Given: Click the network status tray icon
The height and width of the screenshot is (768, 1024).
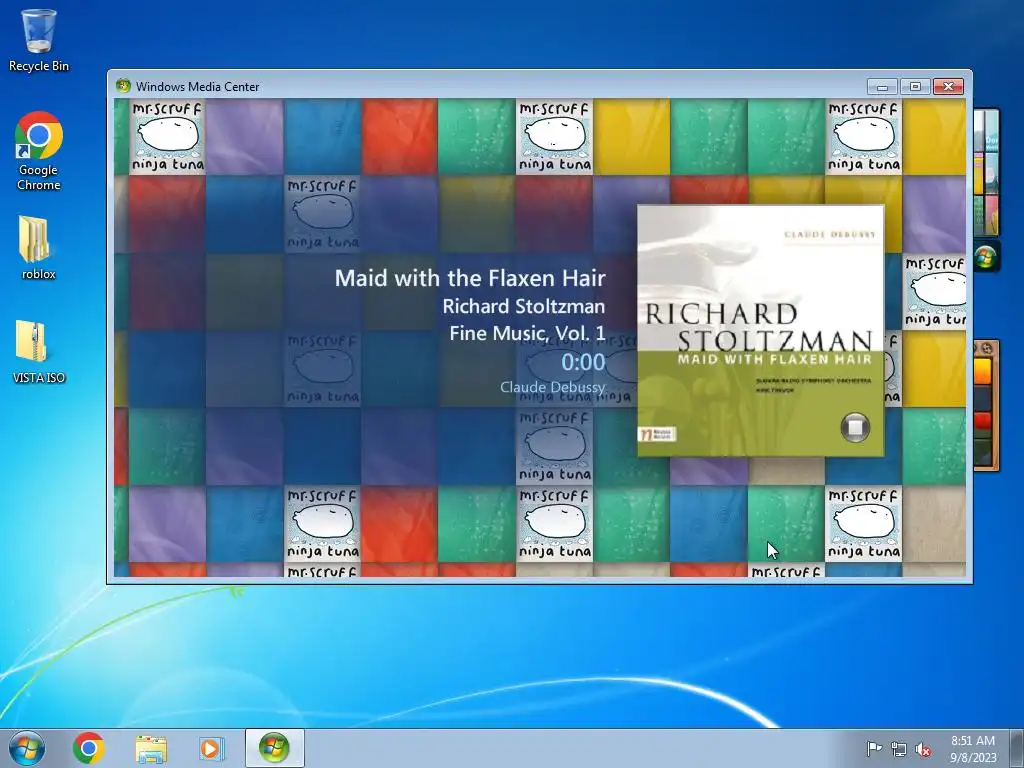Looking at the screenshot, I should coord(899,749).
